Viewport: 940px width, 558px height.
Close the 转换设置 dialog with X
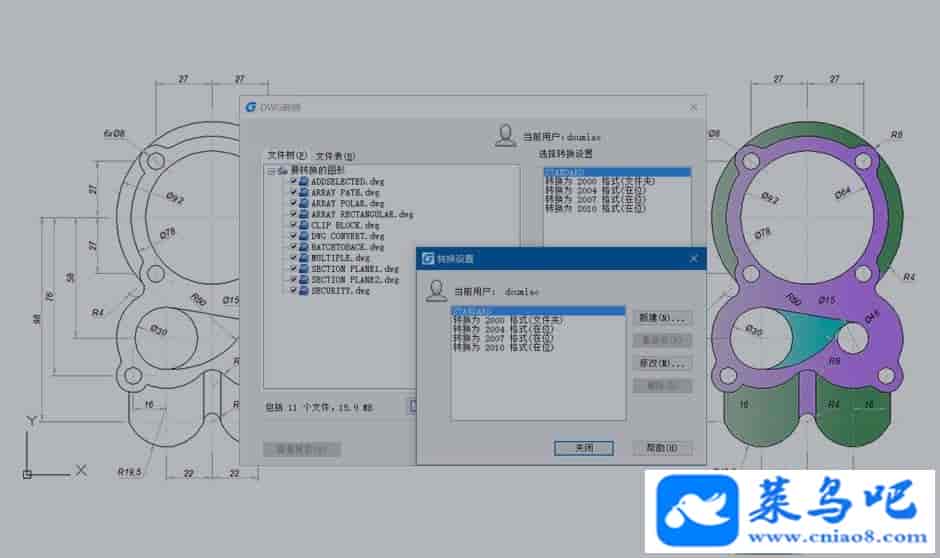[693, 259]
